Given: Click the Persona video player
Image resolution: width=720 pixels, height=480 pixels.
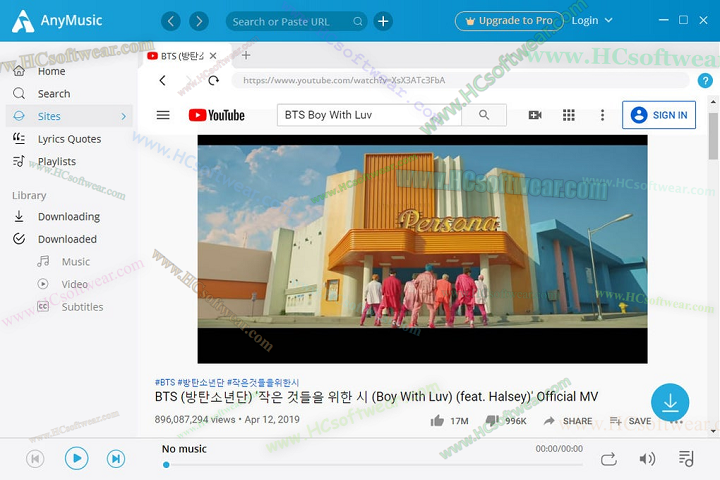Looking at the screenshot, I should [x=422, y=249].
